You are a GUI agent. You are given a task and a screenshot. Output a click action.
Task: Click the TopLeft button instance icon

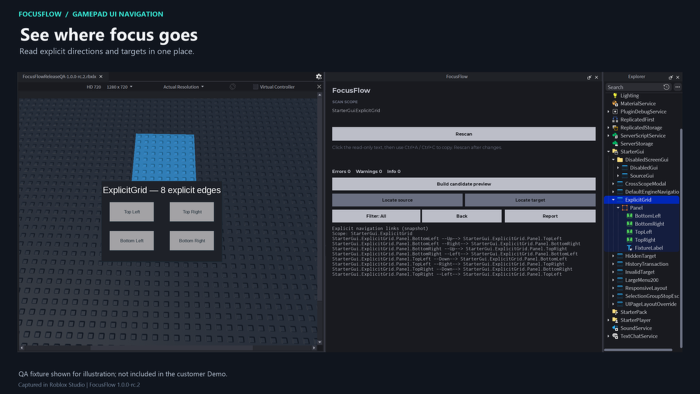(629, 232)
